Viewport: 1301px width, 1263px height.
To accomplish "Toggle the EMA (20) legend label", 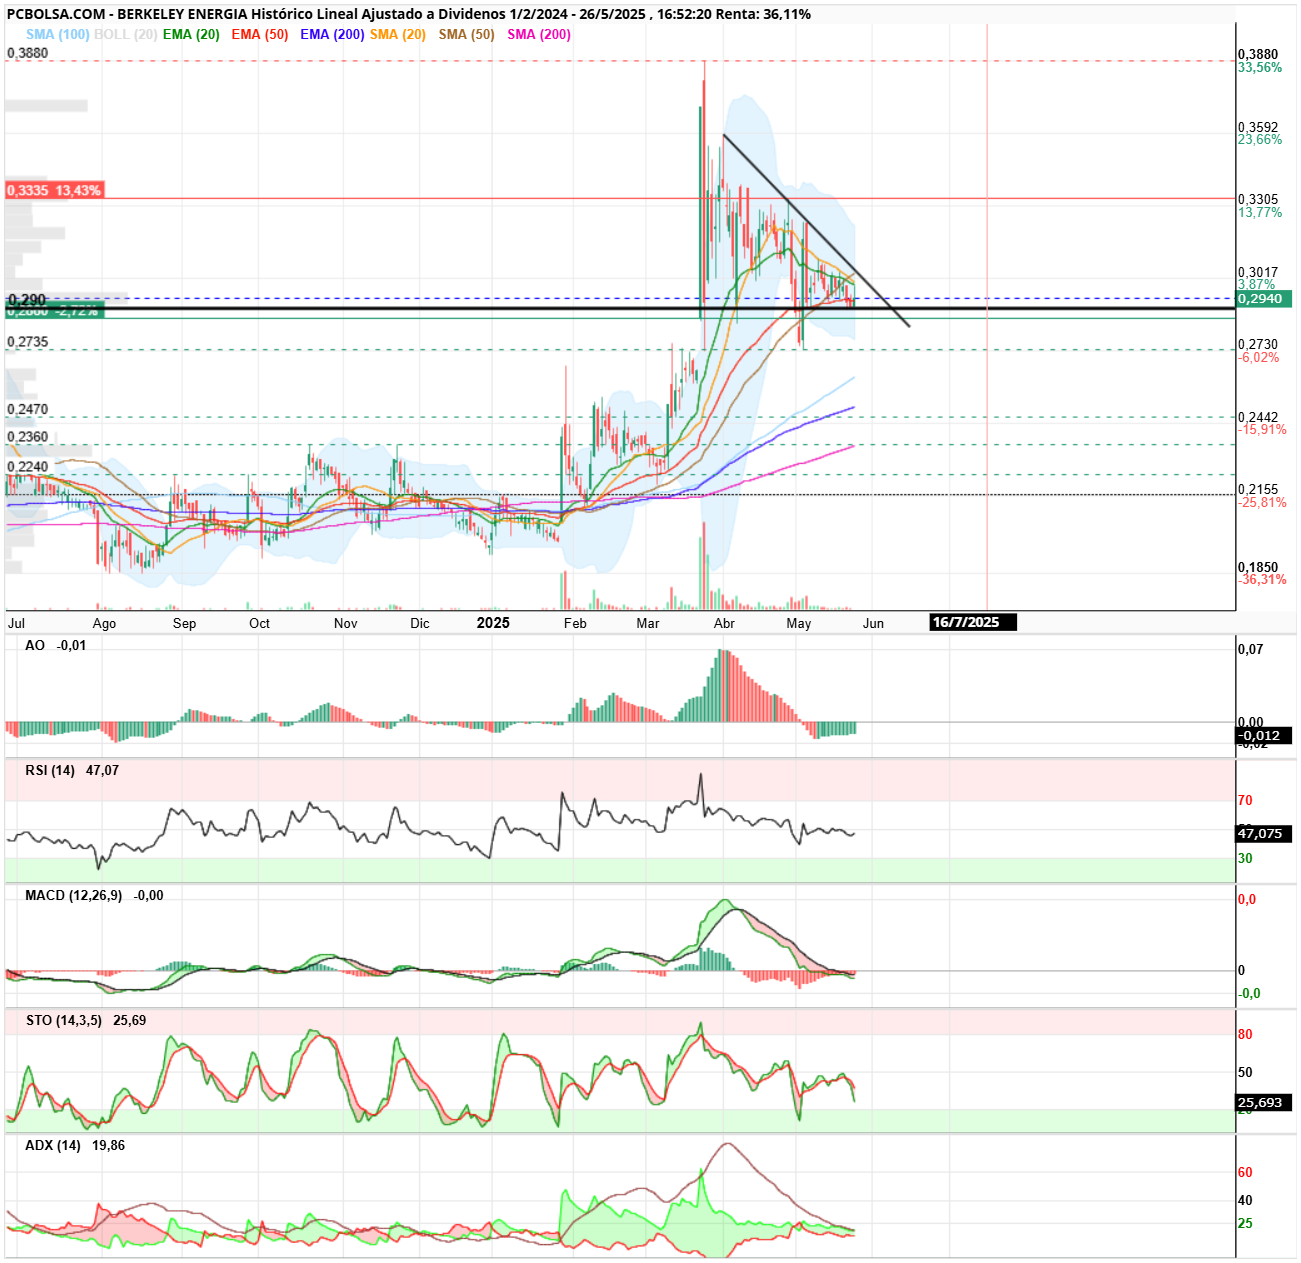I will click(x=191, y=34).
